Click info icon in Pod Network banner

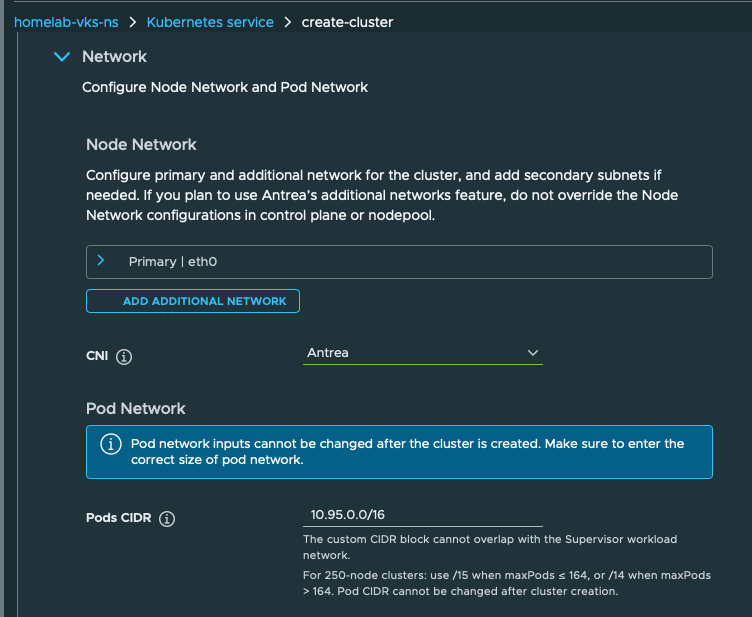pyautogui.click(x=111, y=444)
